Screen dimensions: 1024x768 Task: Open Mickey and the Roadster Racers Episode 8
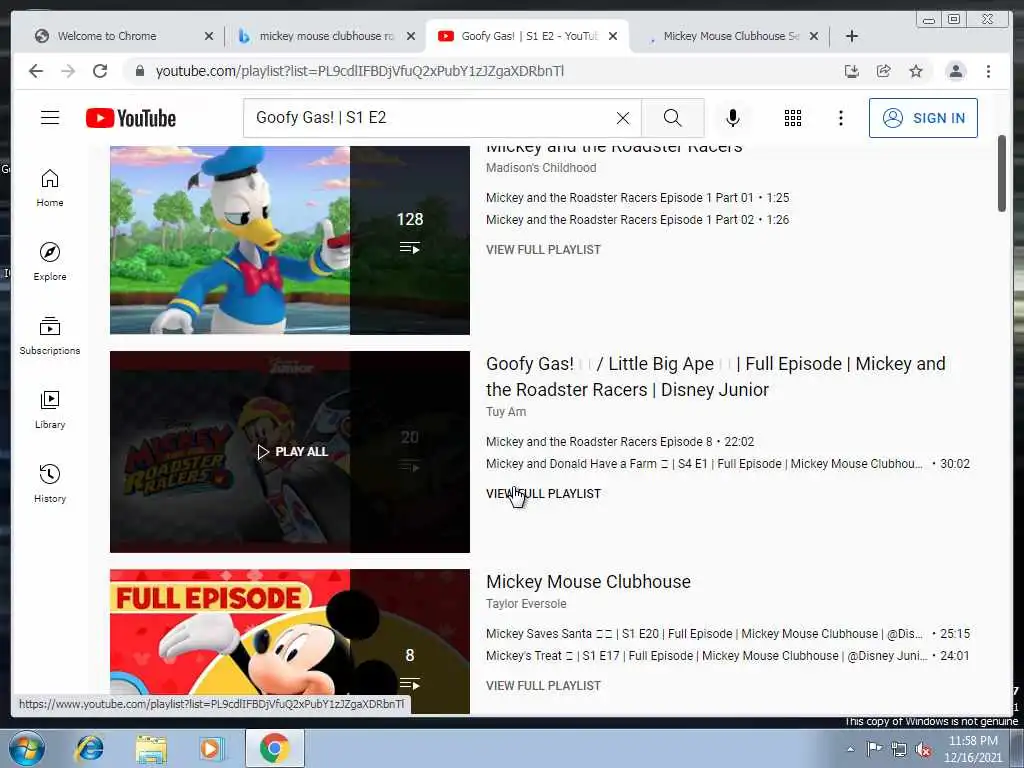[620, 442]
